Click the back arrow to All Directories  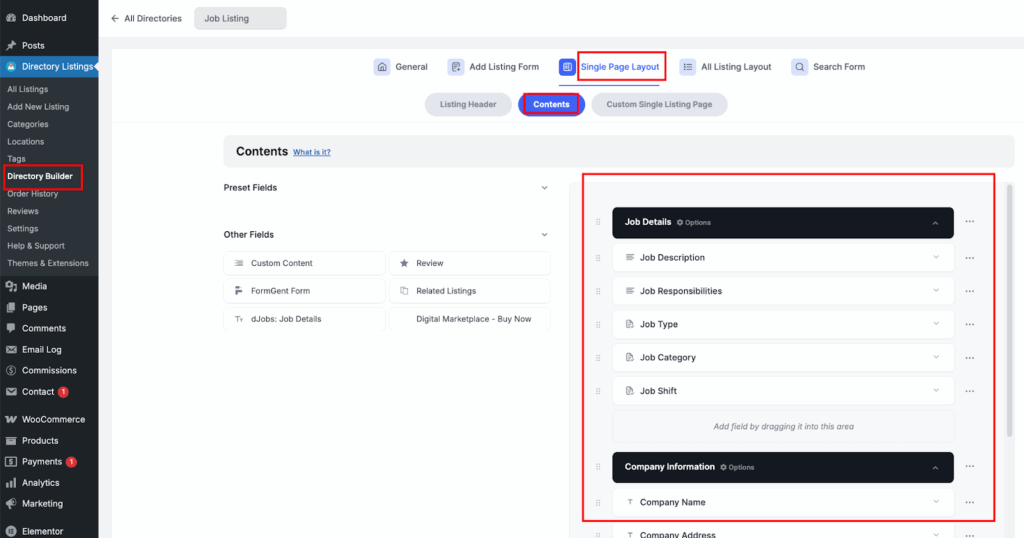coord(115,19)
